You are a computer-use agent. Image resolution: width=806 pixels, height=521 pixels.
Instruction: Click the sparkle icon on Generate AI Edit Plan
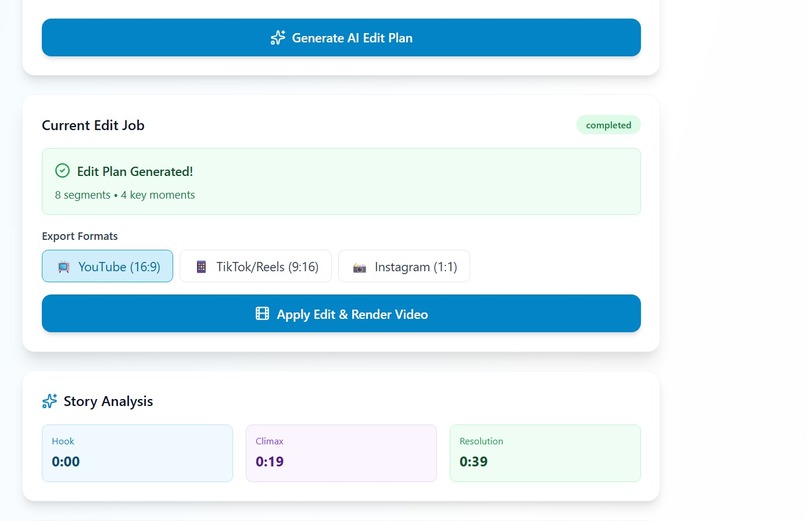click(278, 38)
